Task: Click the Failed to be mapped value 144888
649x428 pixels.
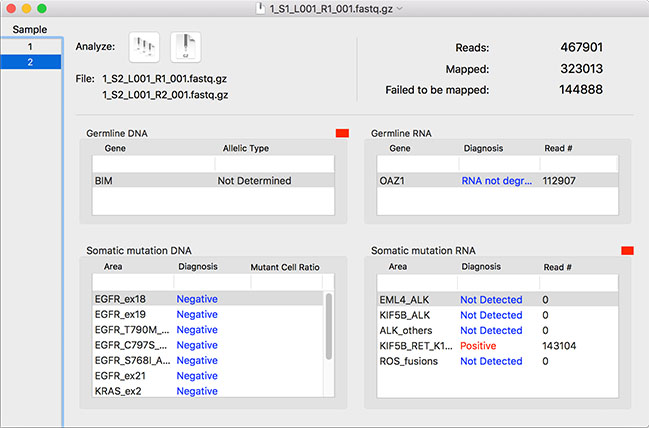Action: click(581, 89)
